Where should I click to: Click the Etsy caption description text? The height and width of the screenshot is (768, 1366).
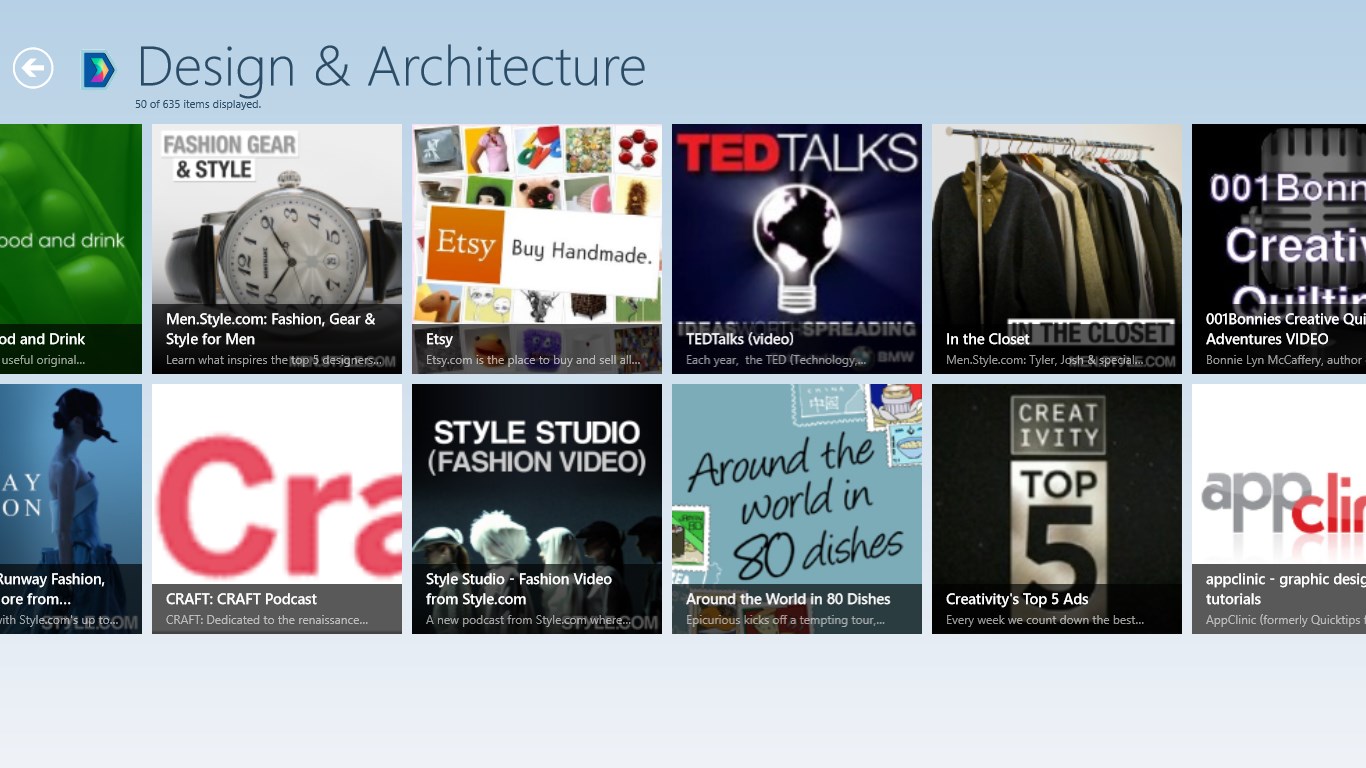coord(533,360)
